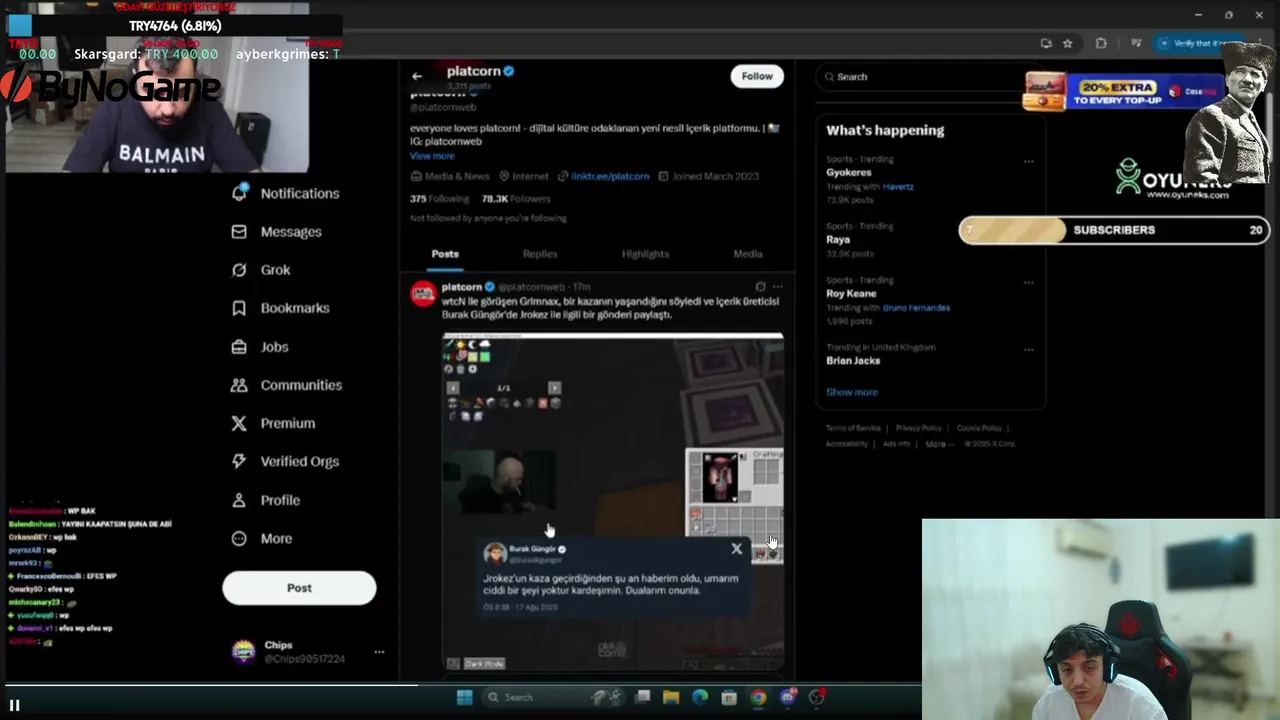1280x720 pixels.
Task: Click the Cookie Policy footer link
Action: tap(979, 428)
